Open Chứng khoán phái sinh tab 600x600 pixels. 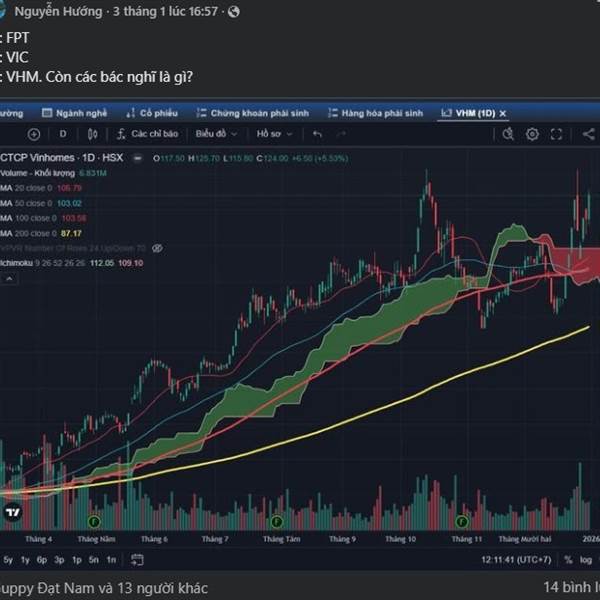(252, 113)
